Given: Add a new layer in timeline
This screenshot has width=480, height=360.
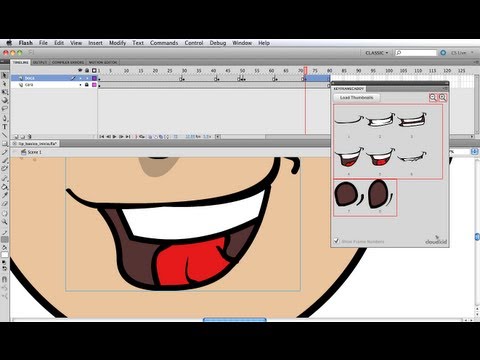Looking at the screenshot, I should pos(16,136).
